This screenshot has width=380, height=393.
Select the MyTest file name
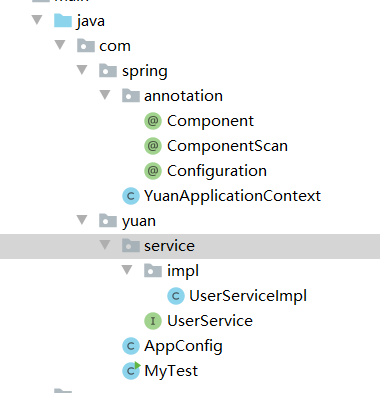pos(171,371)
